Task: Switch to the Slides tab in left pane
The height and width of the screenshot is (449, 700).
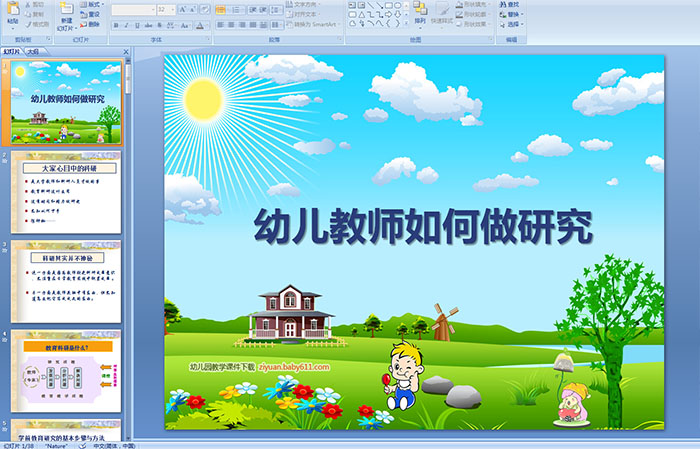Action: (x=12, y=52)
